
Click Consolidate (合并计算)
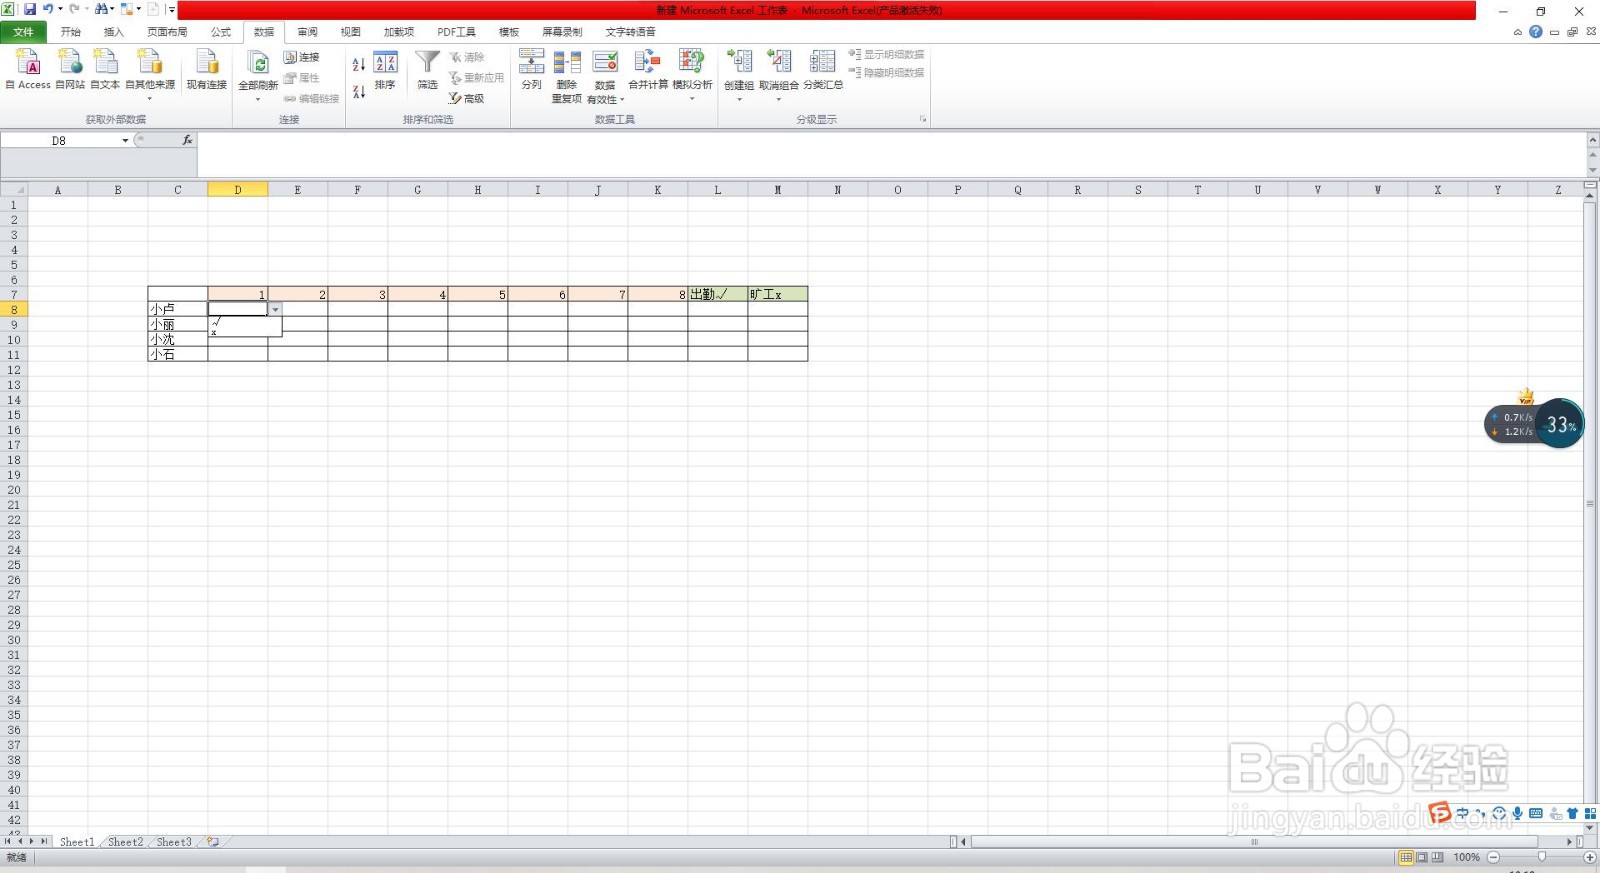(648, 69)
